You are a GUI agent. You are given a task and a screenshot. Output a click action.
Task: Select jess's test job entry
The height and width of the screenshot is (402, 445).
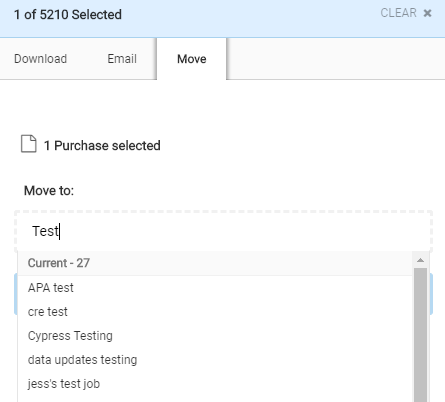coord(215,384)
